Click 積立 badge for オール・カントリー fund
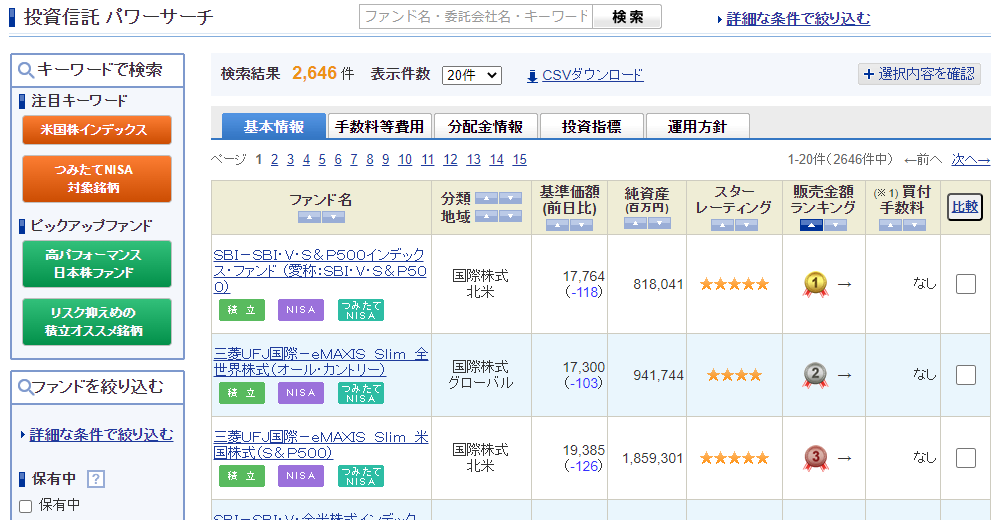Image resolution: width=1002 pixels, height=520 pixels. pyautogui.click(x=242, y=393)
